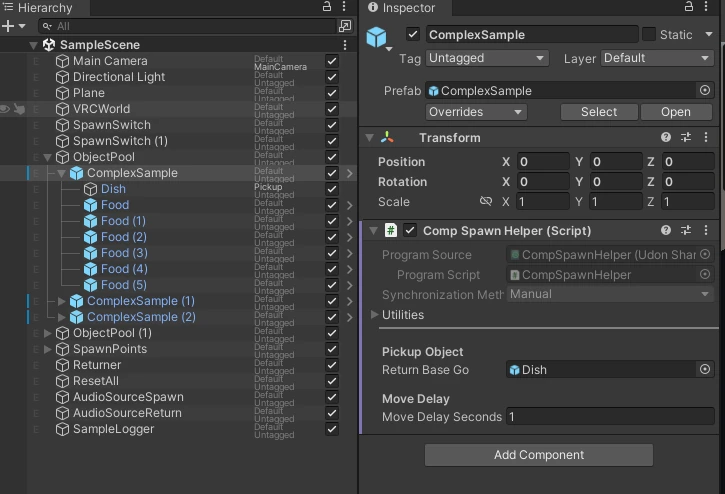The width and height of the screenshot is (725, 494).
Task: Open the SampleScene three-dot options menu
Action: coord(345,45)
